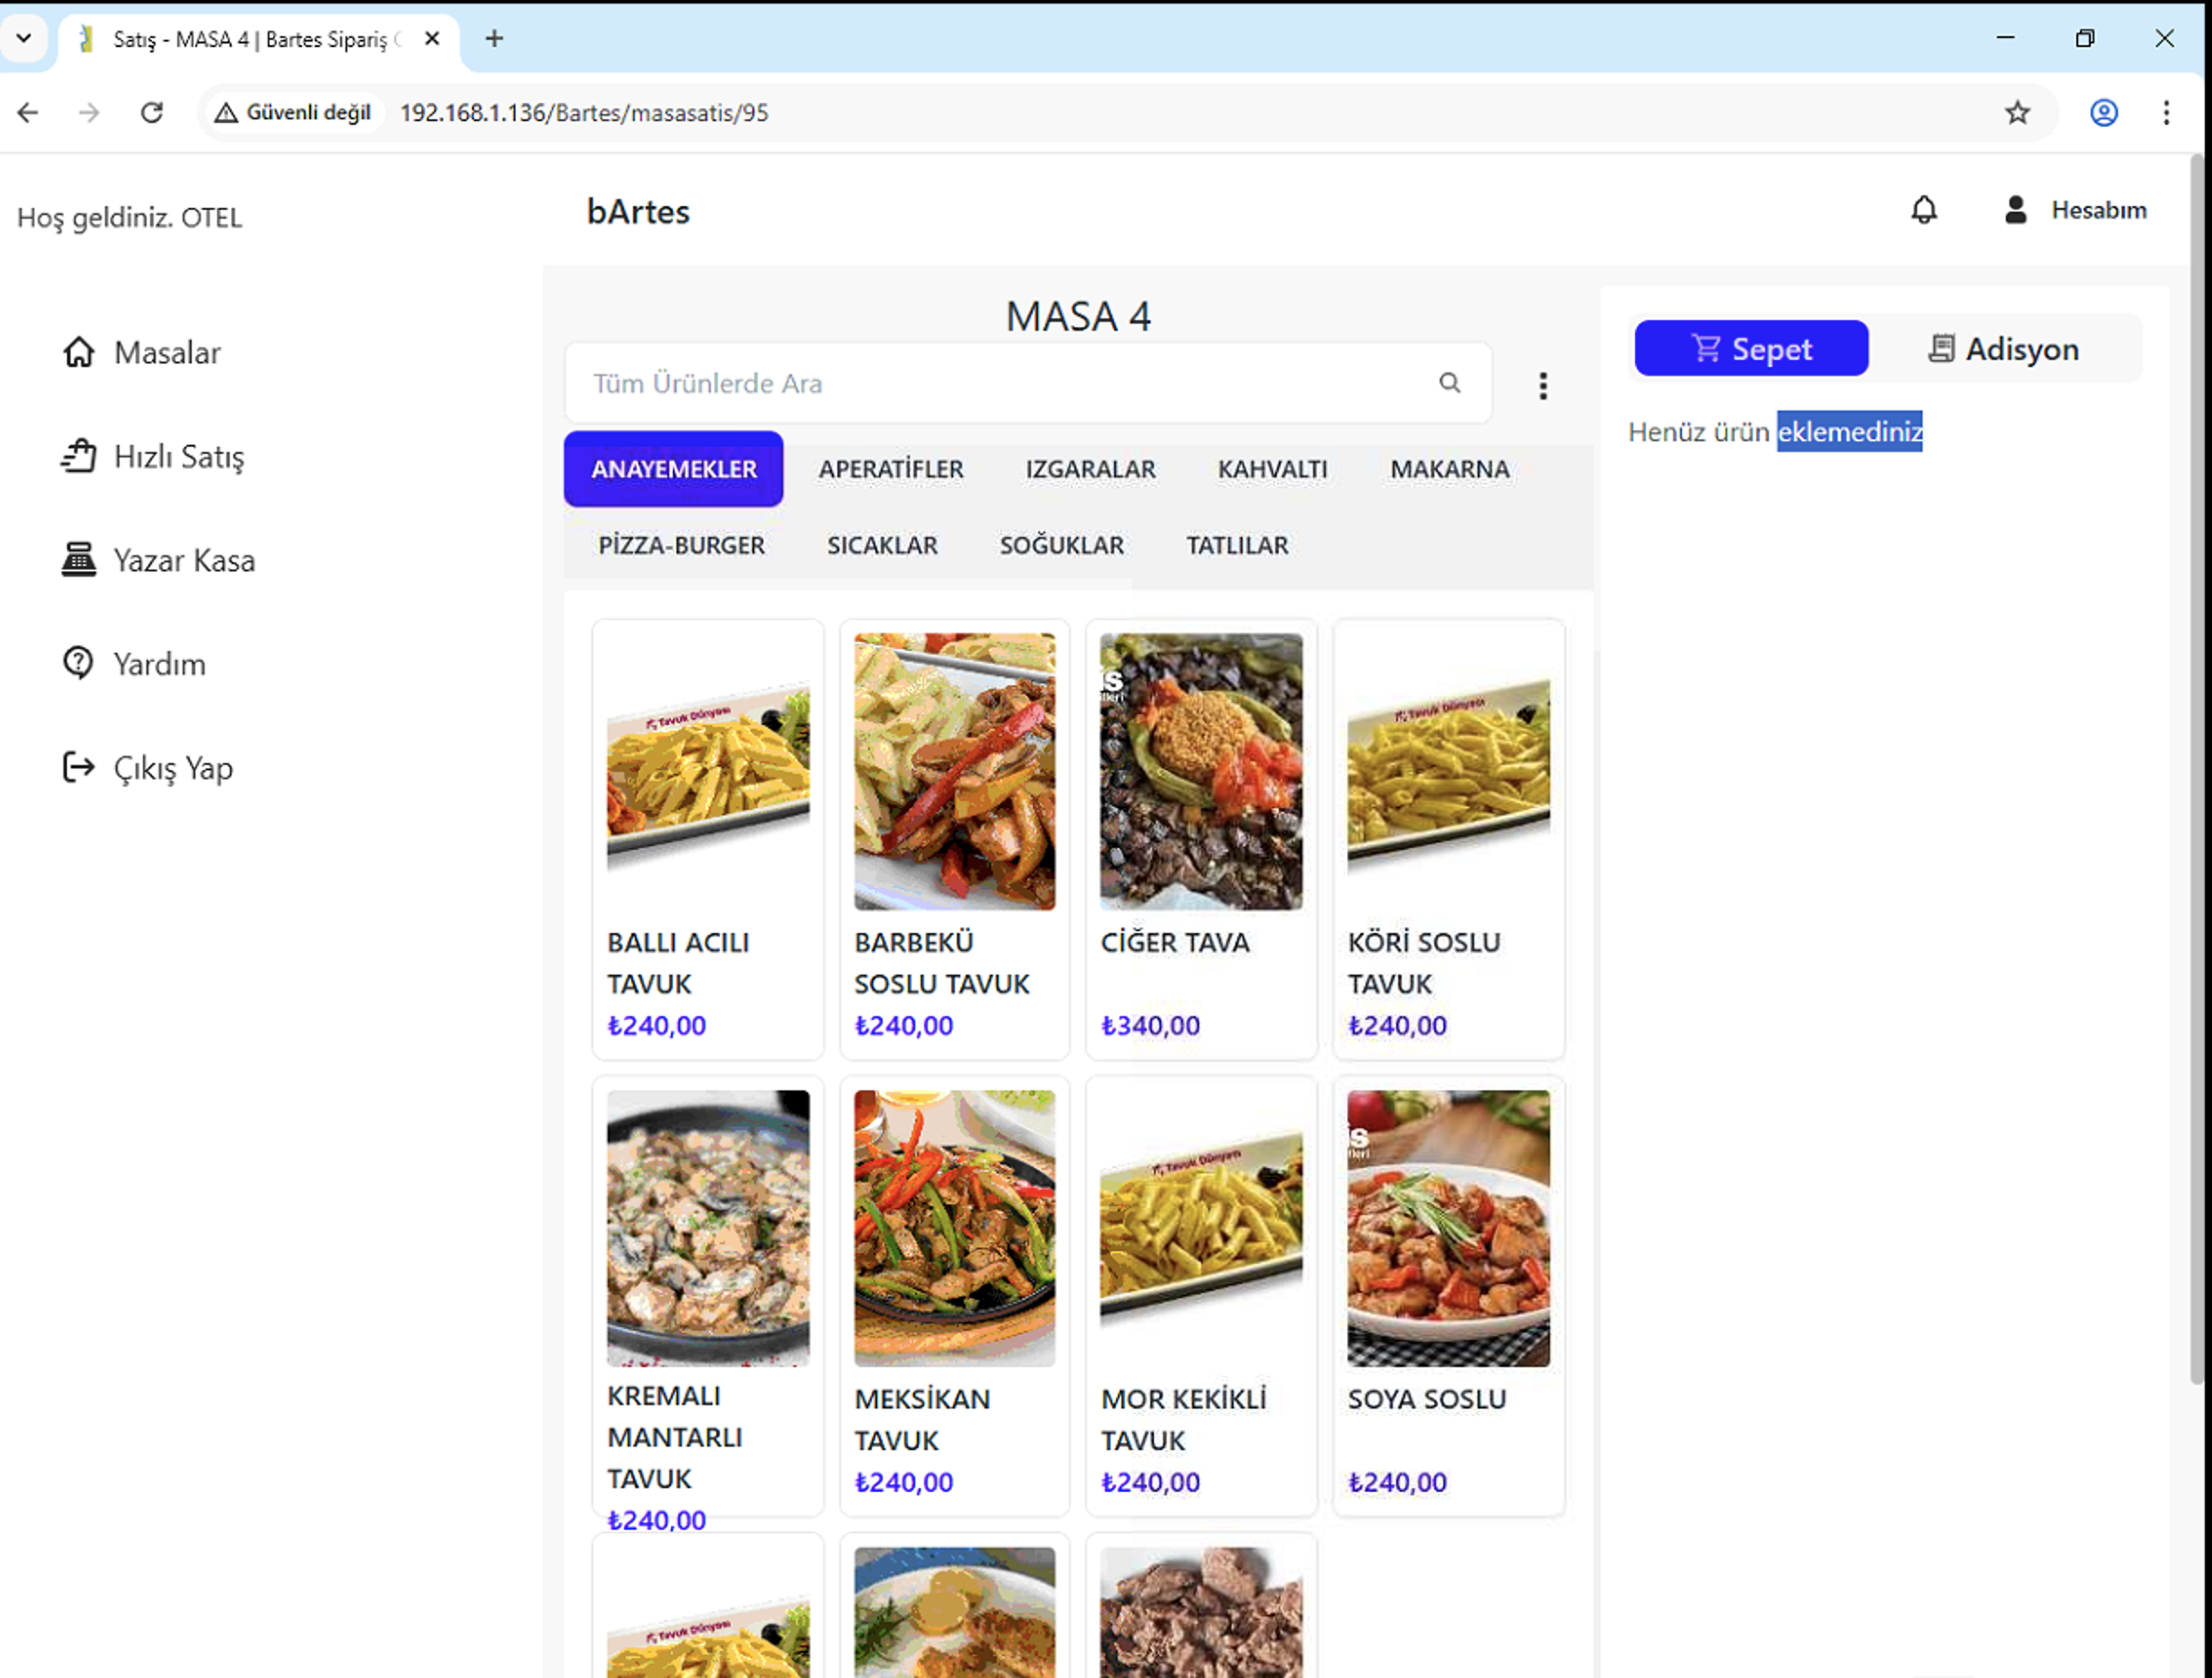Screen dimensions: 2212x1678
Task: Bookmark this page with the star icon
Action: (x=2016, y=113)
